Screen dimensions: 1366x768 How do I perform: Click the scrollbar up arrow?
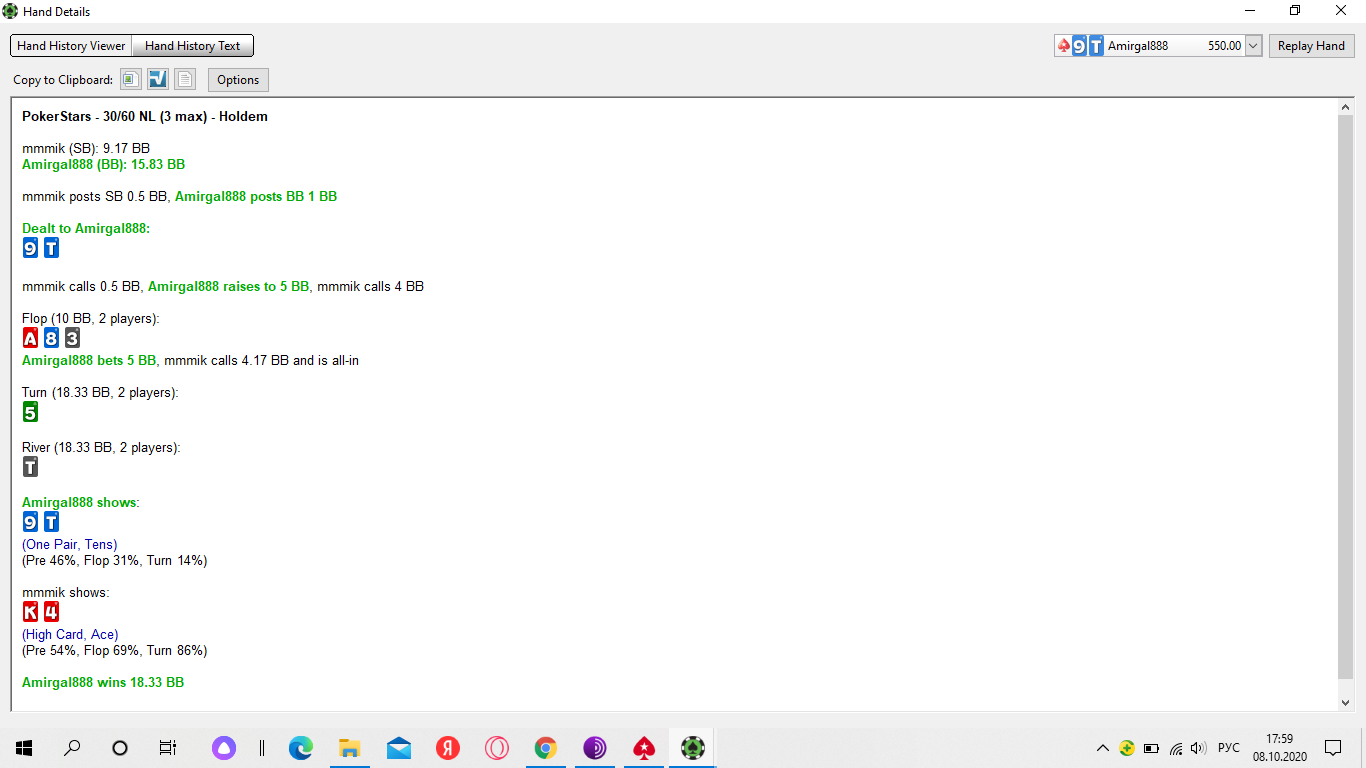click(1345, 107)
